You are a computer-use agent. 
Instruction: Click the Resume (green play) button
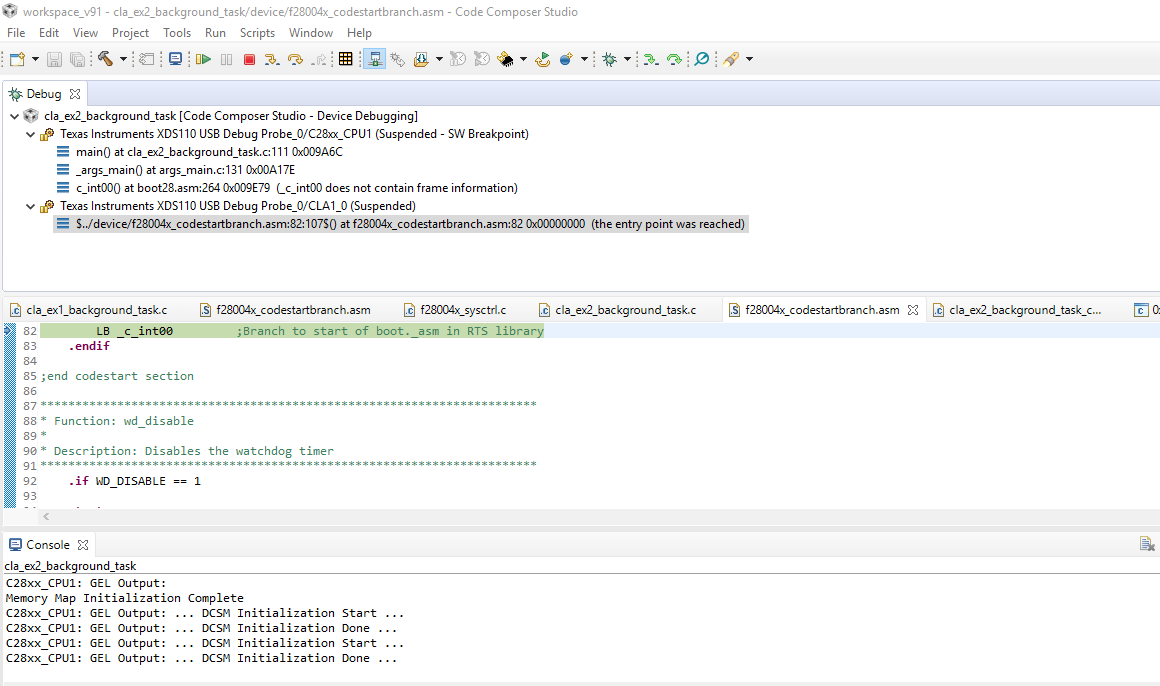click(x=203, y=60)
